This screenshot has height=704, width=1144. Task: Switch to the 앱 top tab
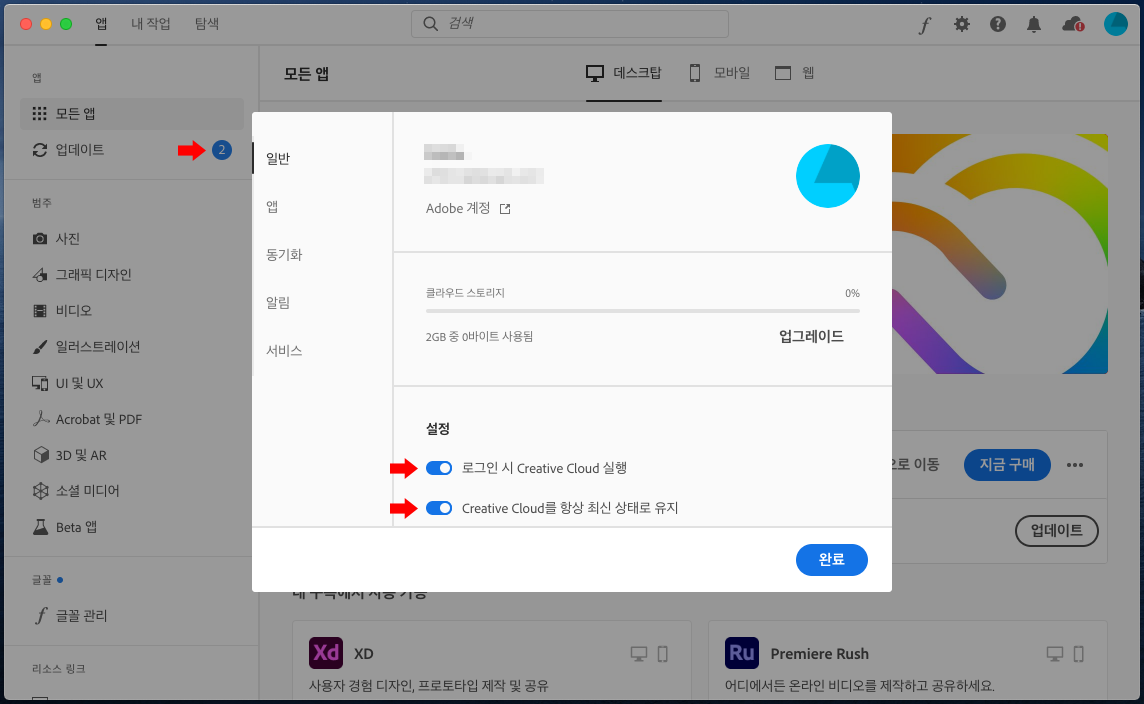101,24
